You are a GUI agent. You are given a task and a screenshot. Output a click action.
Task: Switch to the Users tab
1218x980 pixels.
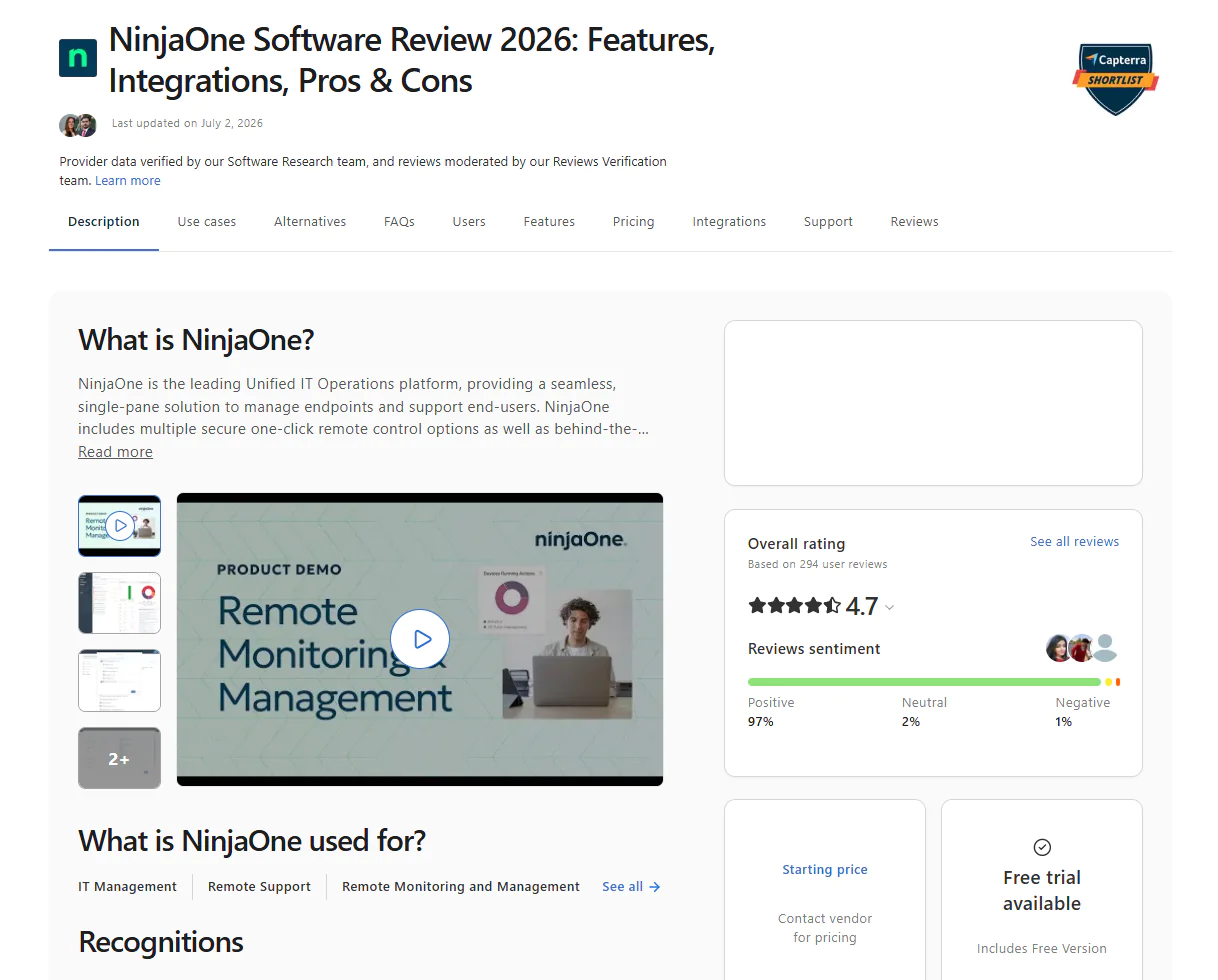point(469,222)
